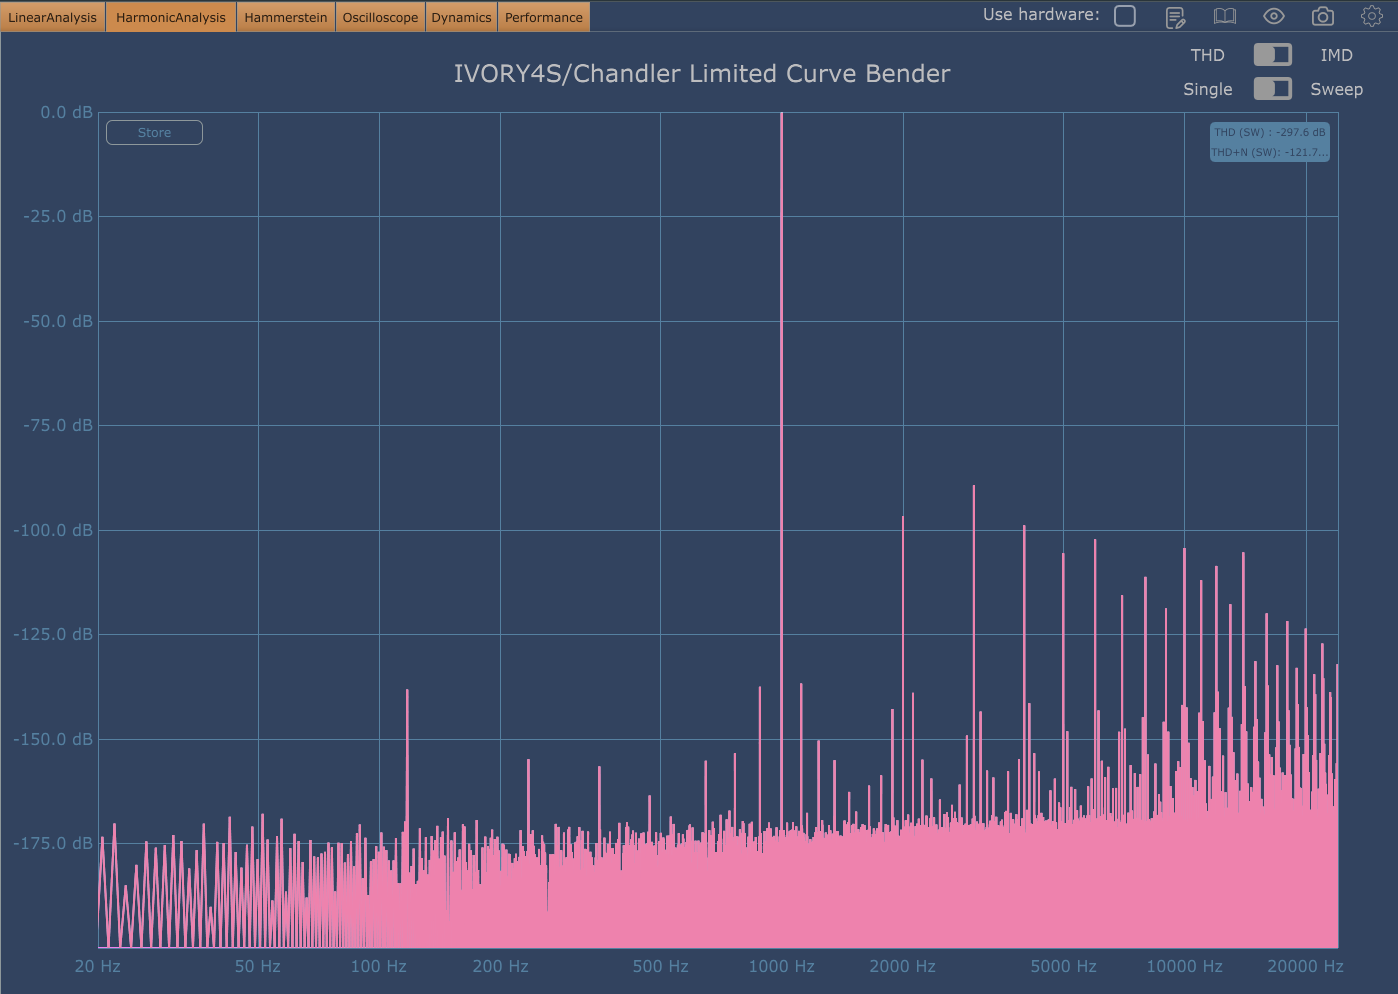This screenshot has height=994, width=1398.
Task: Click the 10000 Hz axis label
Action: pos(1184,967)
